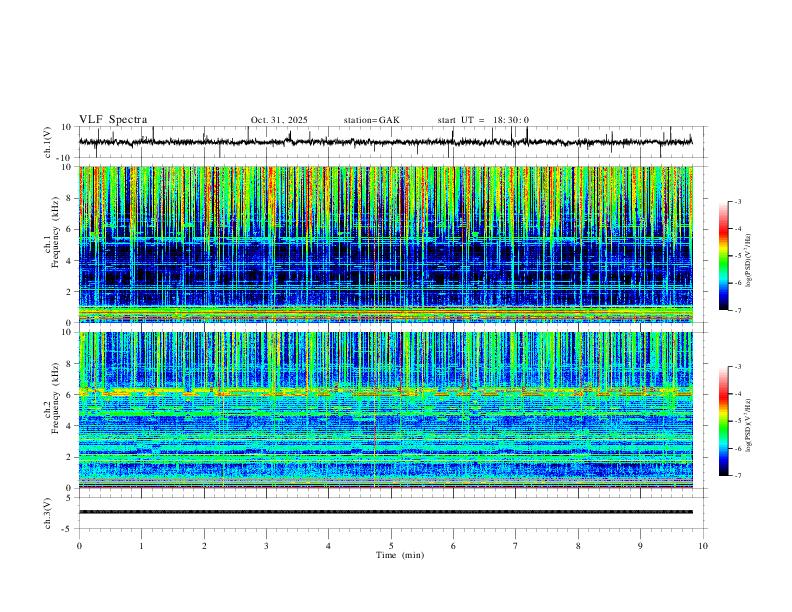Click tick label 9 on the Time axis
The height and width of the screenshot is (612, 792).
[640, 546]
